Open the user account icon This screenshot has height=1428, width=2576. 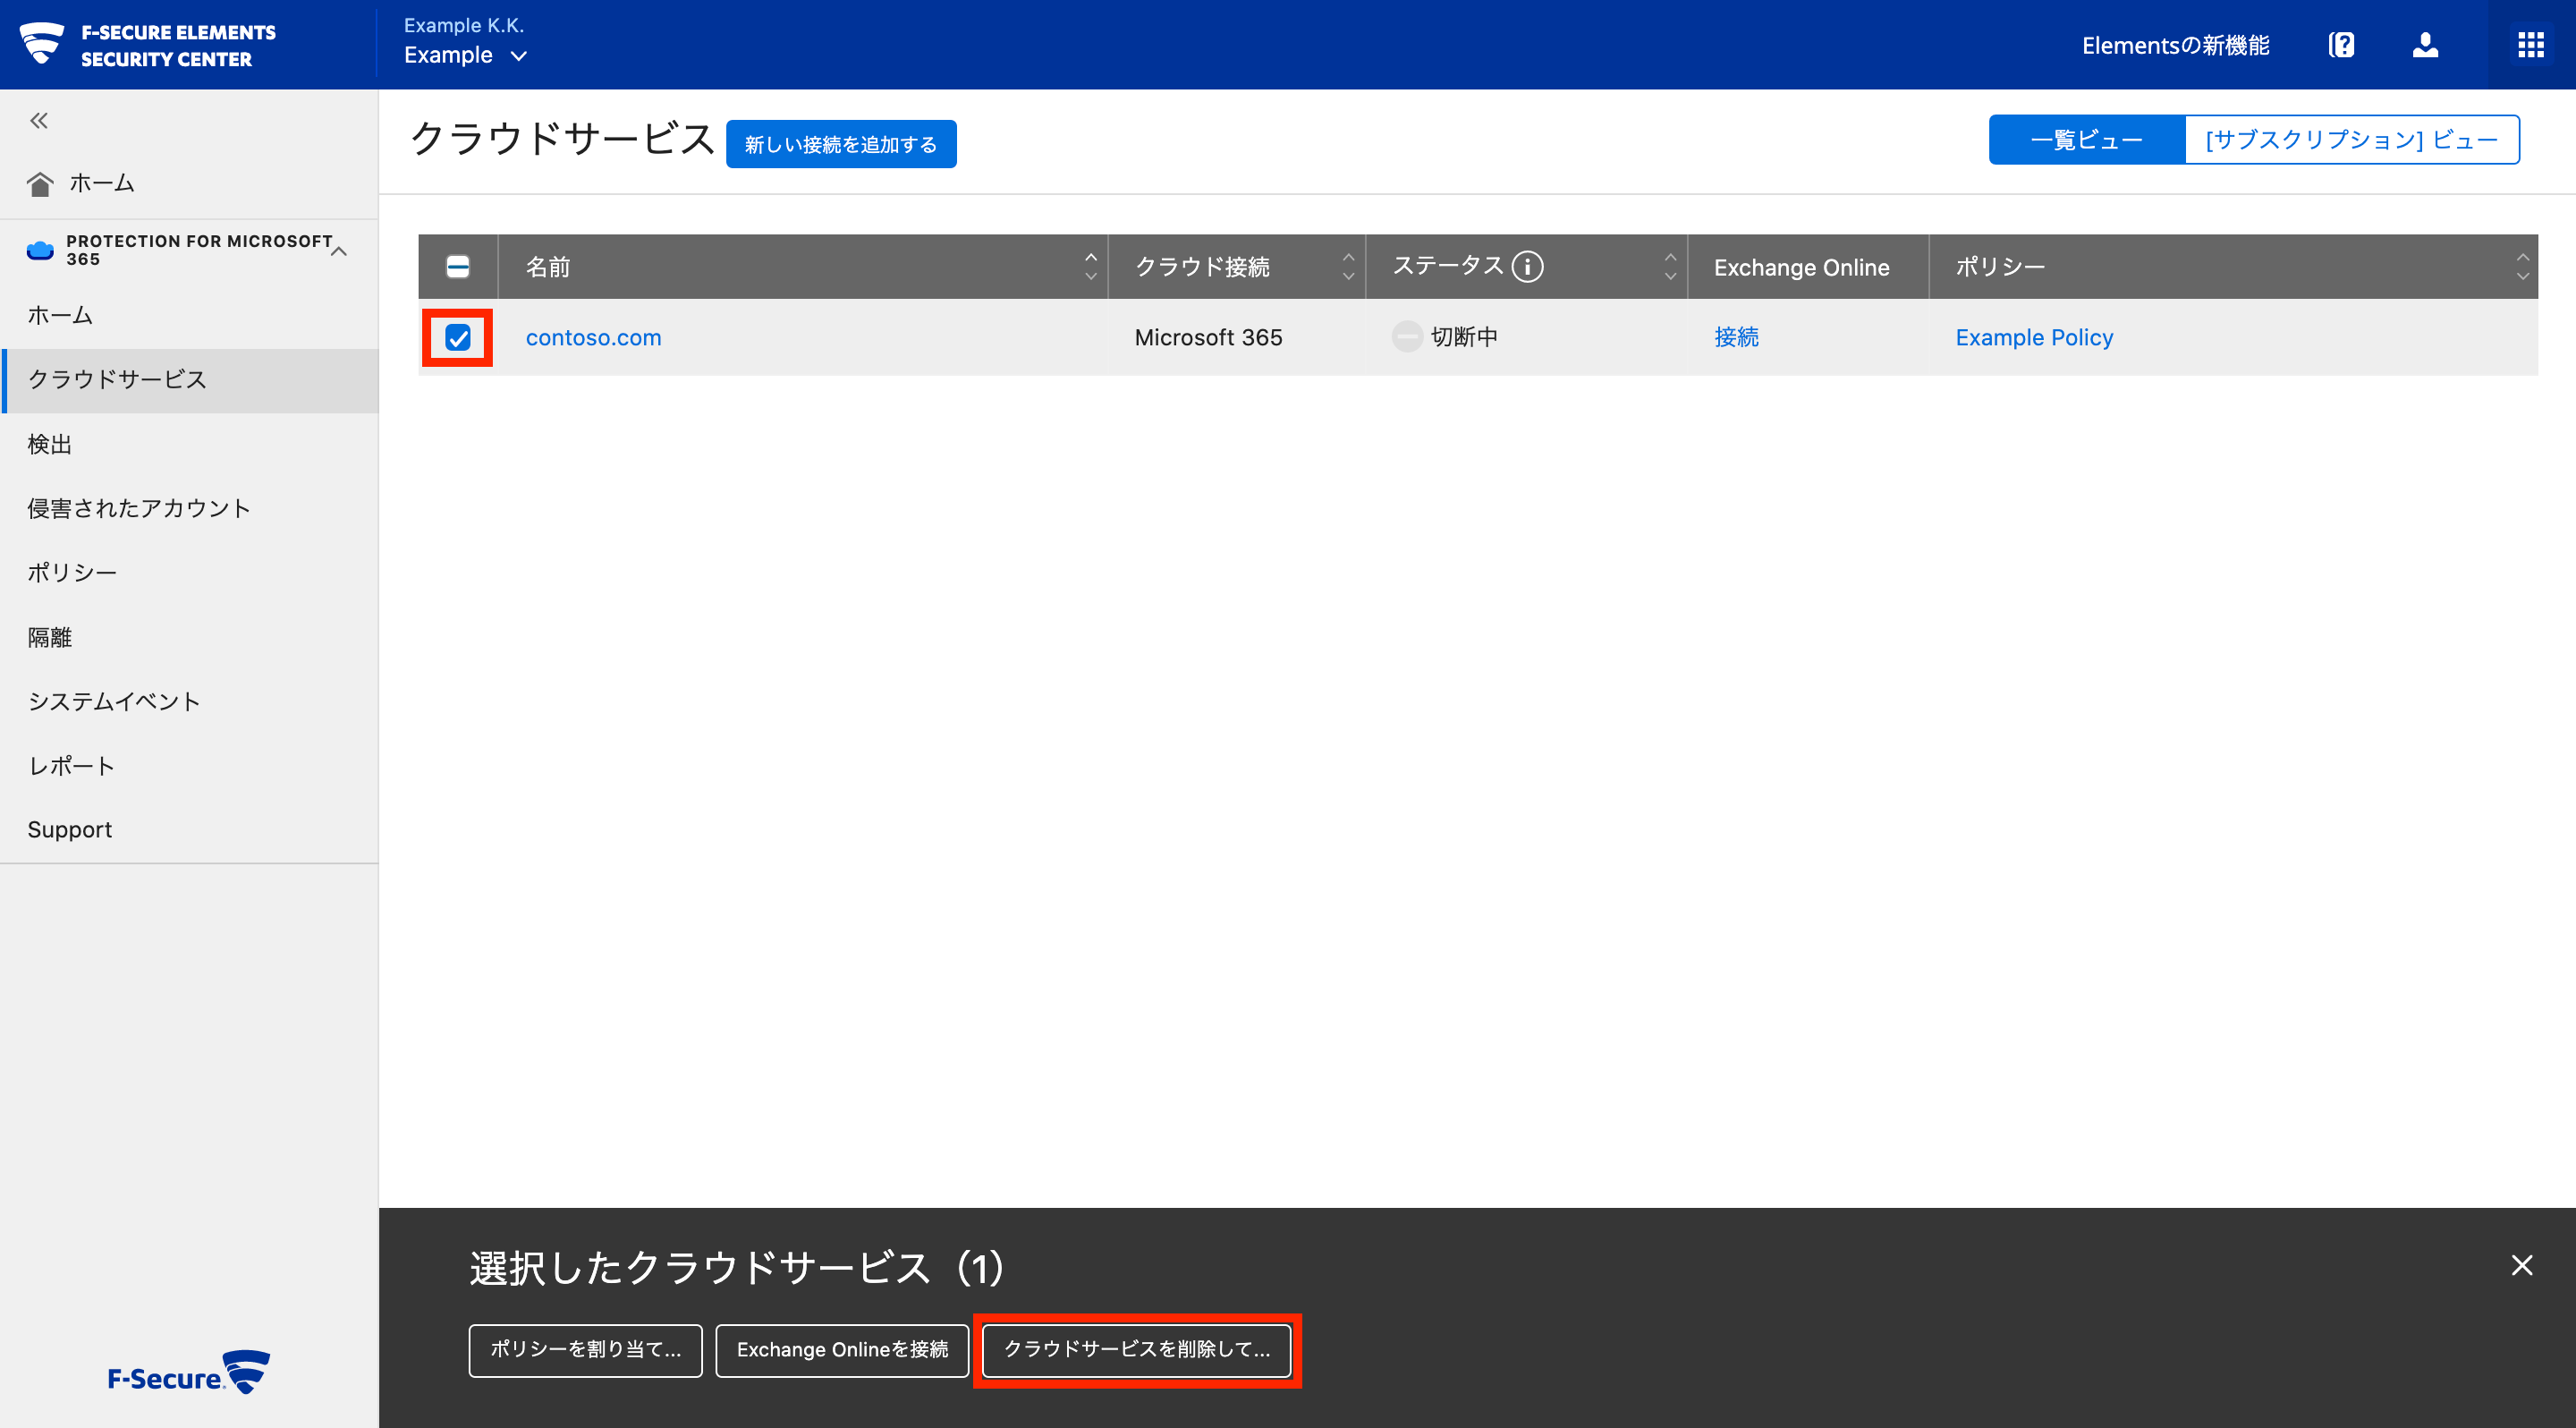2425,45
